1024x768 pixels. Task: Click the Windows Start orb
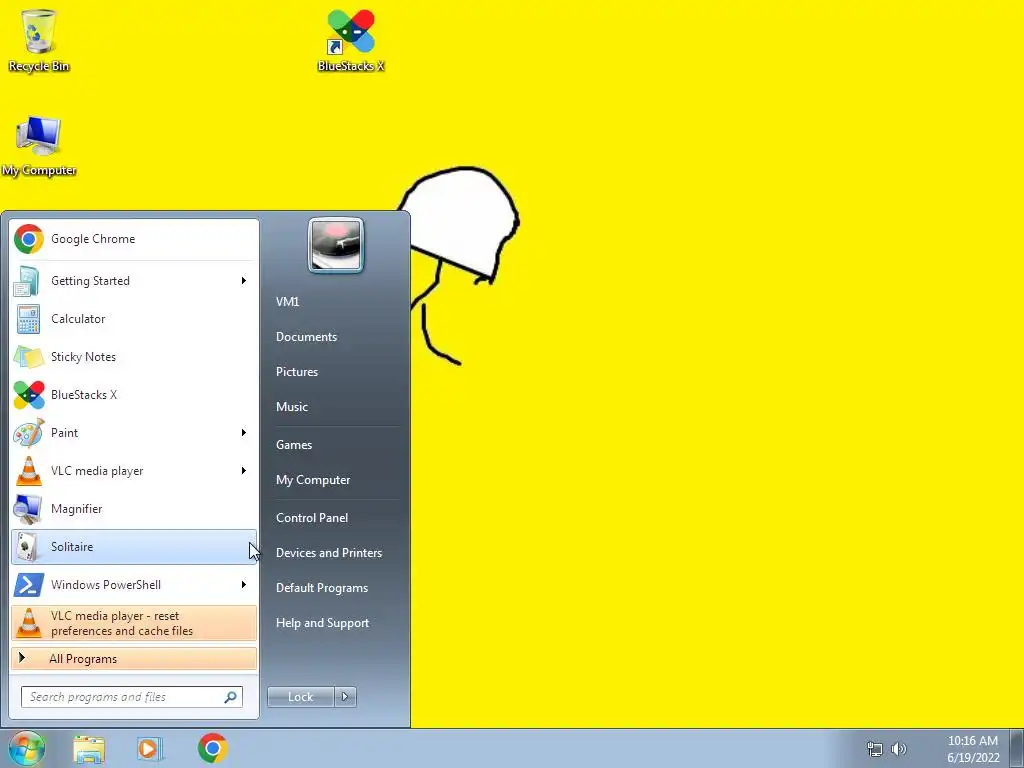tap(27, 748)
